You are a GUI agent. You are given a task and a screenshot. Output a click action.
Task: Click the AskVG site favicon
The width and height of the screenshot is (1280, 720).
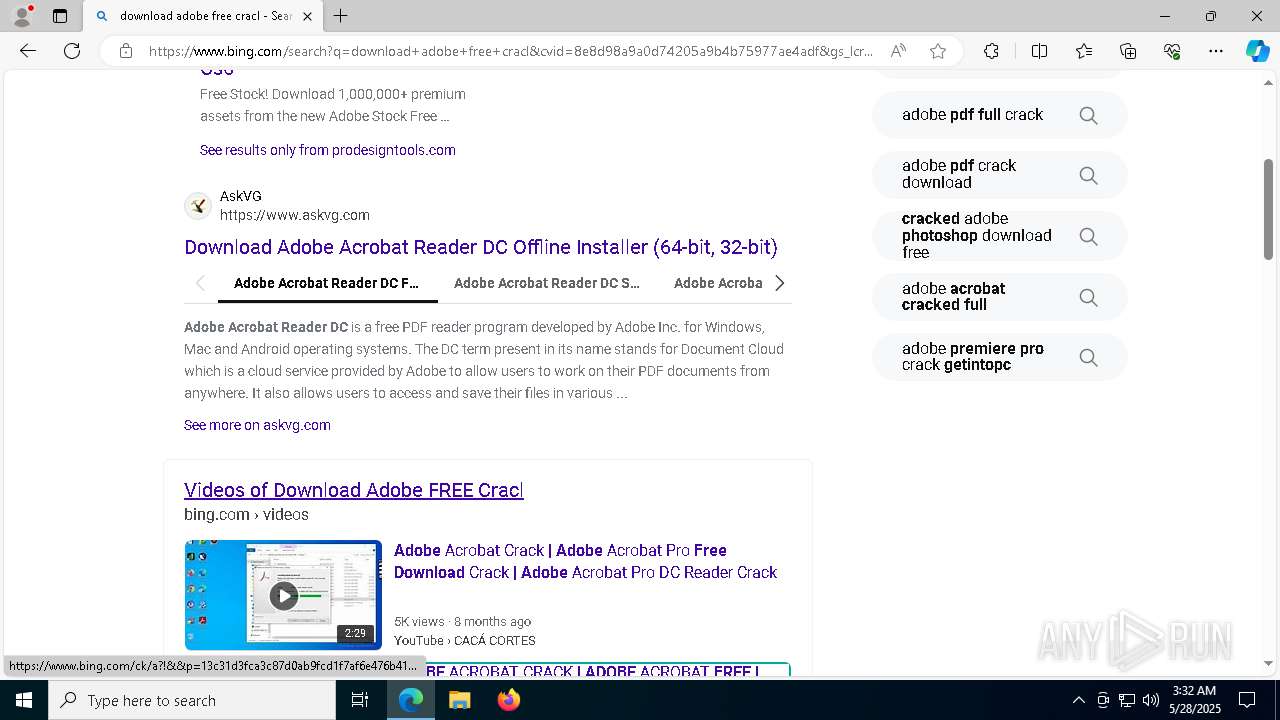click(198, 206)
